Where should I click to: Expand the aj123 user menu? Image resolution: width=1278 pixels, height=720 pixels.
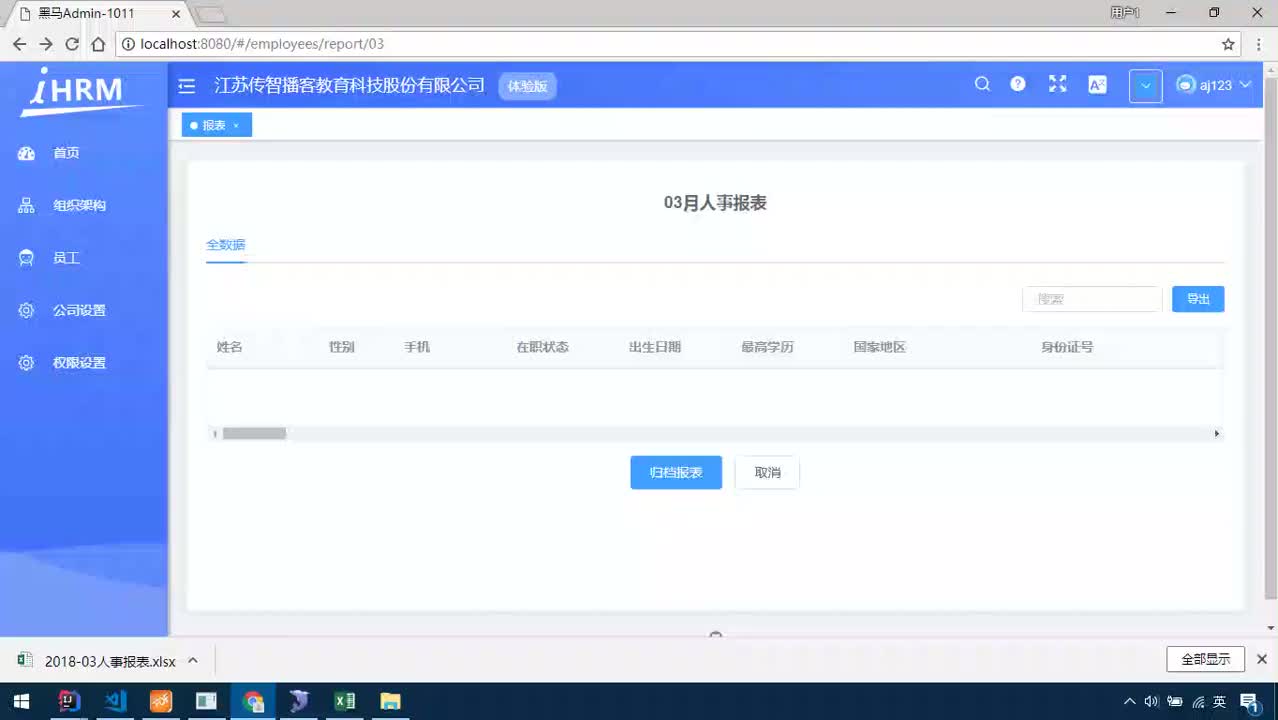(1214, 85)
